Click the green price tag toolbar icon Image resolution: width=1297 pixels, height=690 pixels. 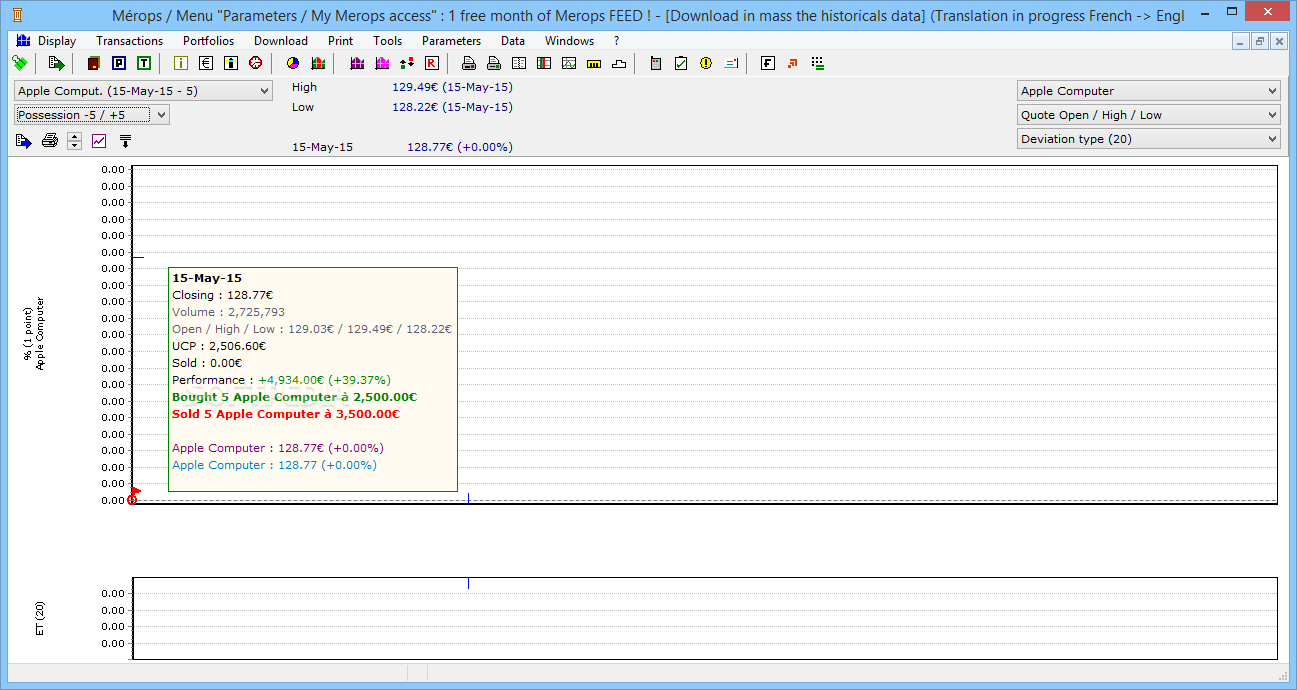point(19,63)
